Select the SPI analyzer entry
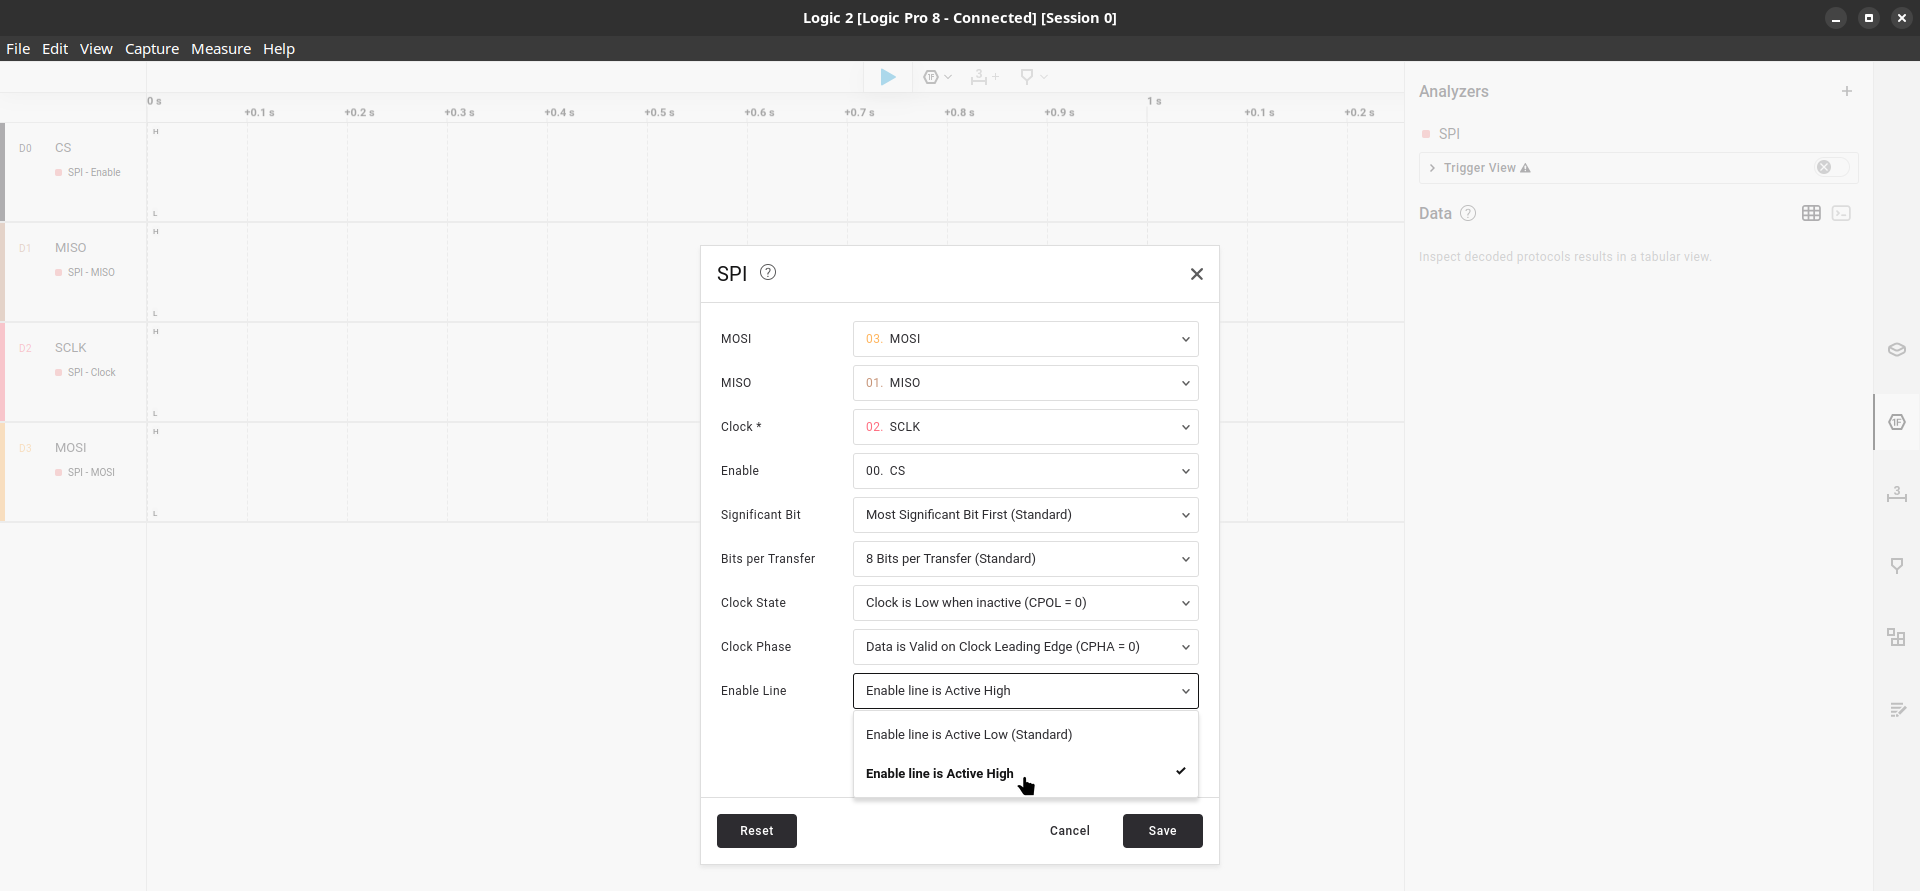The width and height of the screenshot is (1920, 891). pyautogui.click(x=1449, y=134)
